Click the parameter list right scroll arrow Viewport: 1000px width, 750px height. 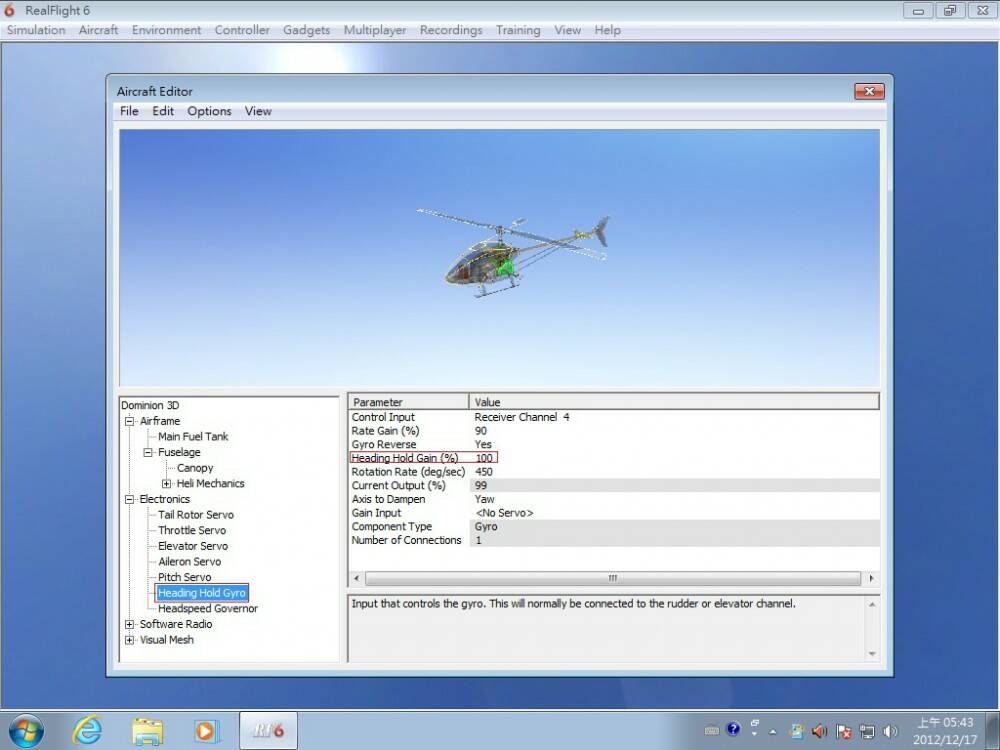click(871, 578)
